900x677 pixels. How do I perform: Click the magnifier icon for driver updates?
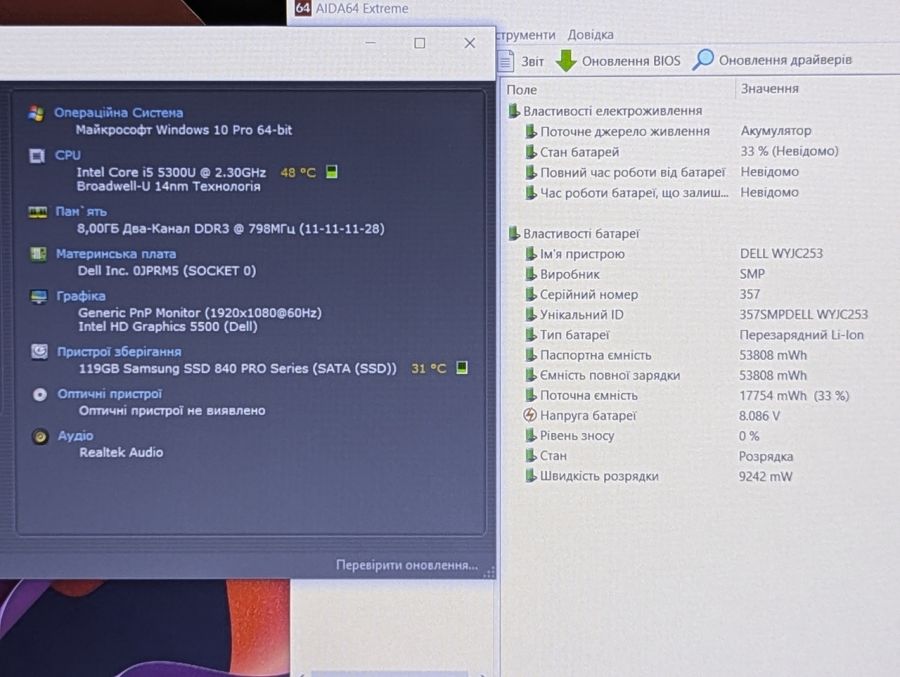tap(703, 59)
